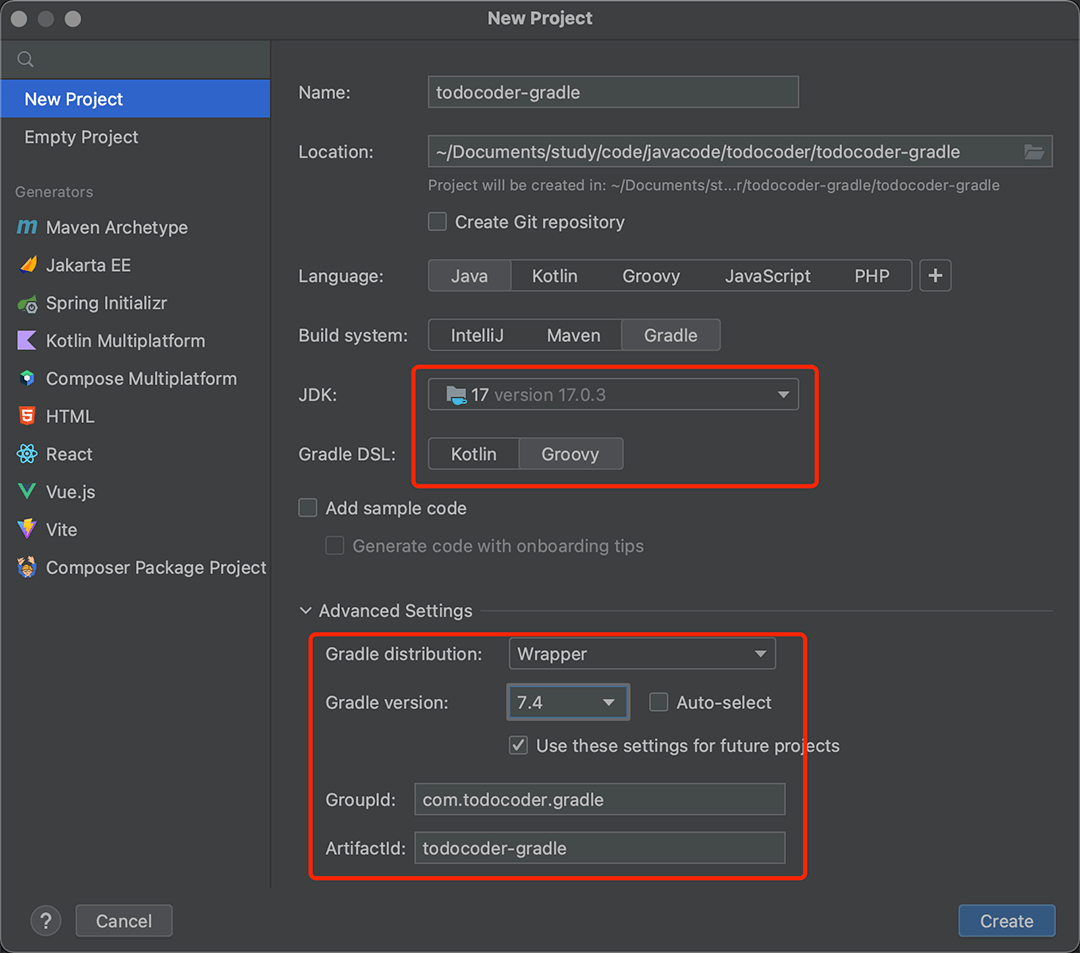Set Gradle DSL to Kotlin
Viewport: 1080px width, 953px height.
coord(474,454)
